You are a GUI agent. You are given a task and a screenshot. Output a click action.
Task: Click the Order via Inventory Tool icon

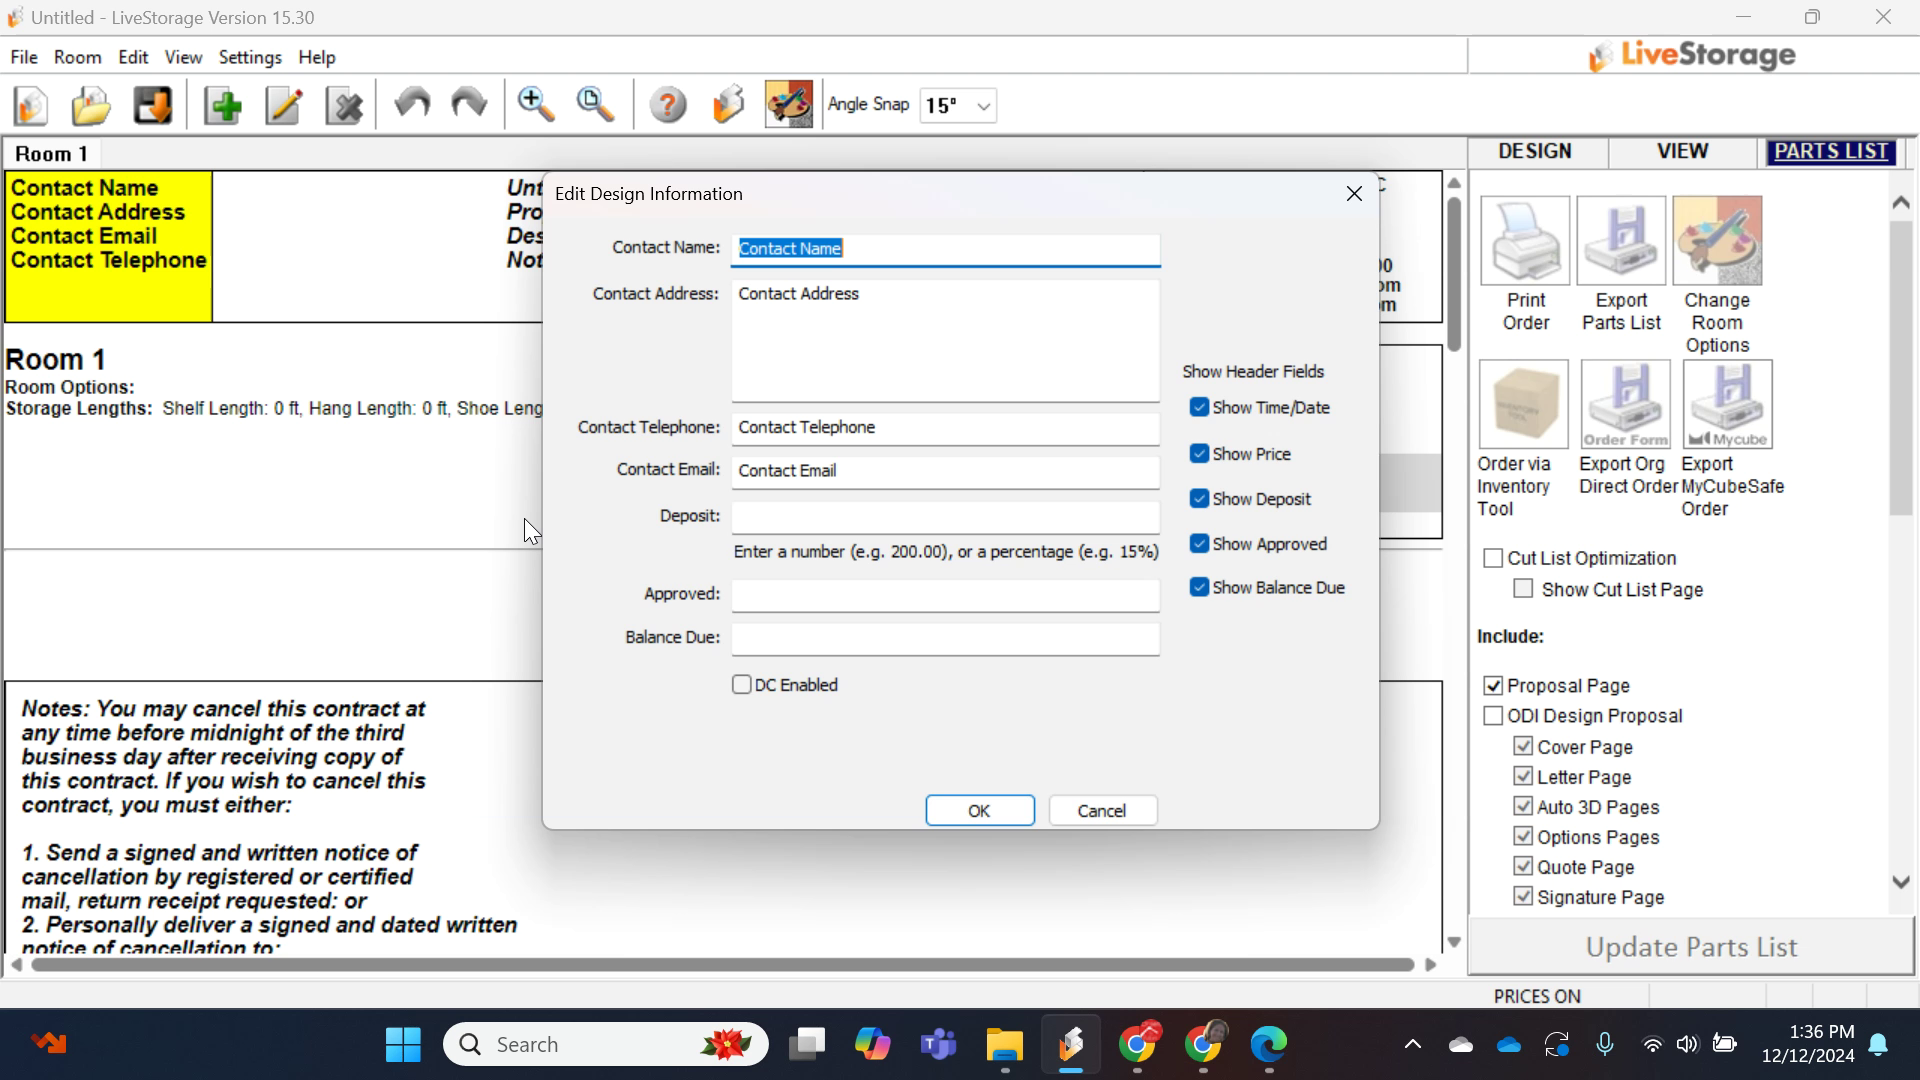(1524, 404)
